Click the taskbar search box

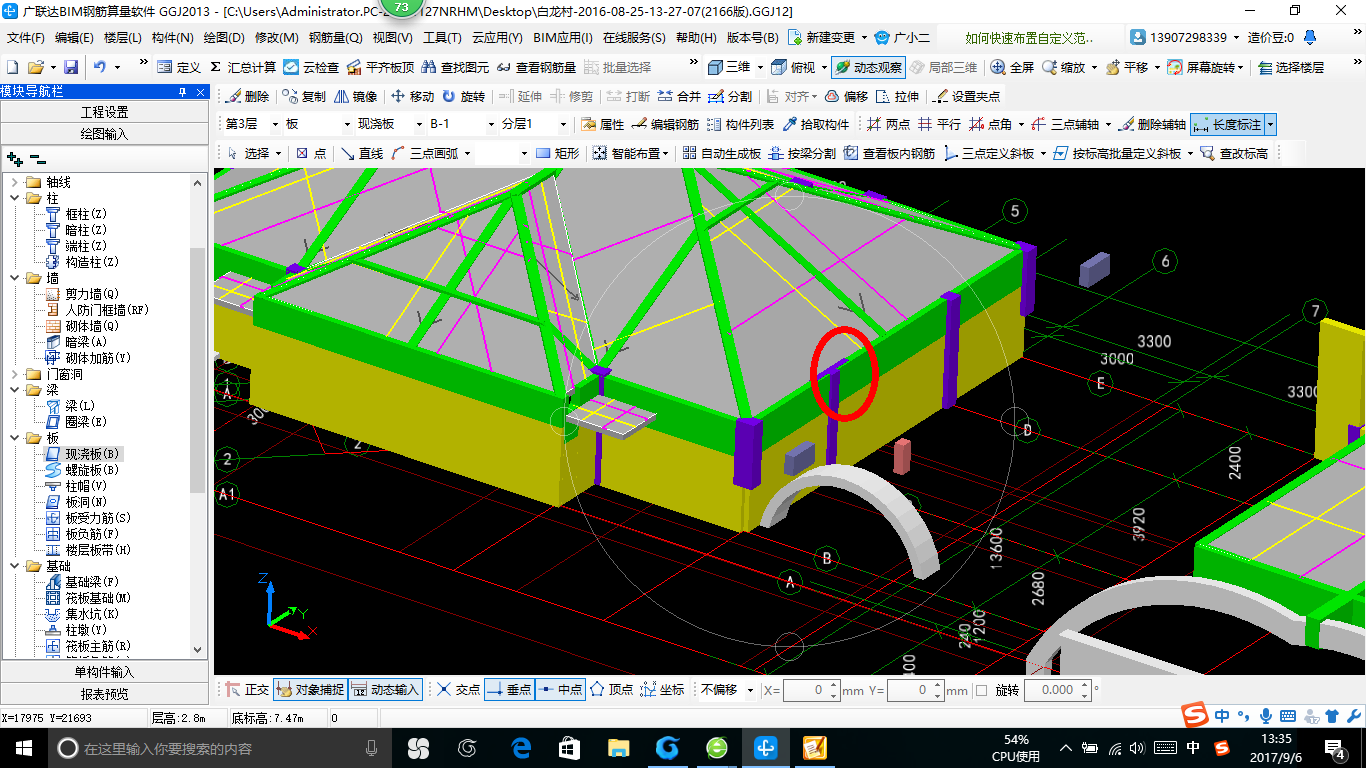(220, 747)
